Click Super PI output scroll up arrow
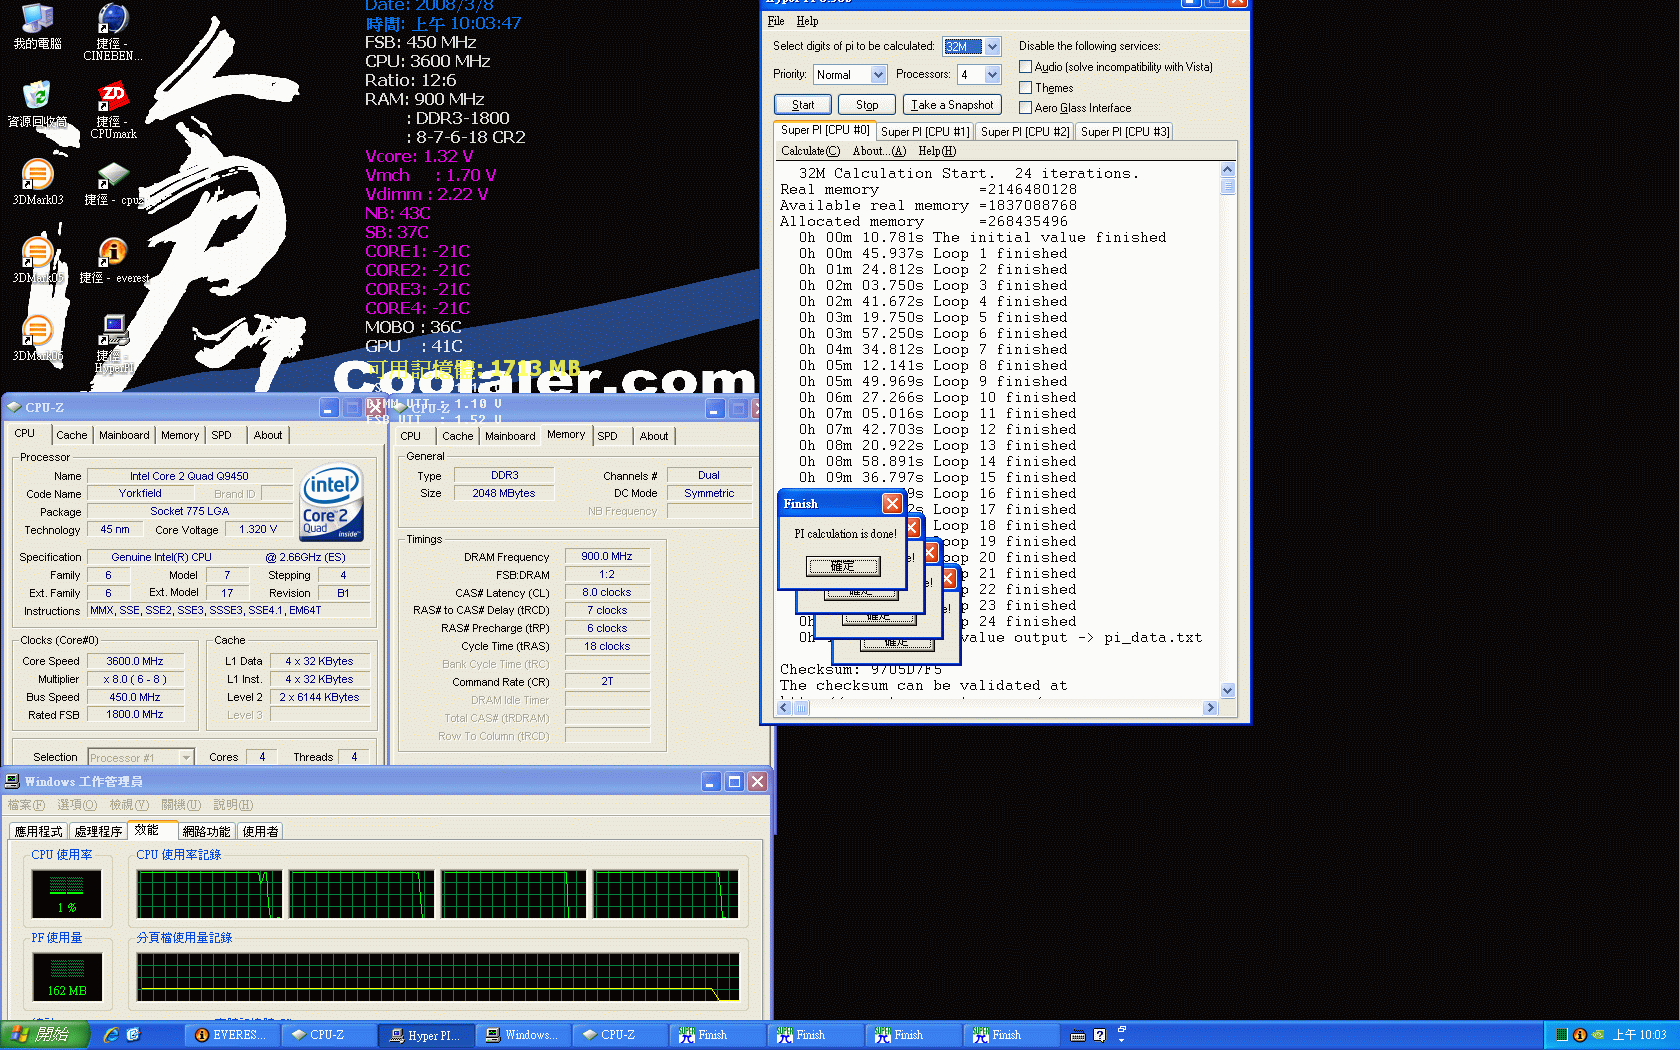1680x1050 pixels. [x=1228, y=170]
